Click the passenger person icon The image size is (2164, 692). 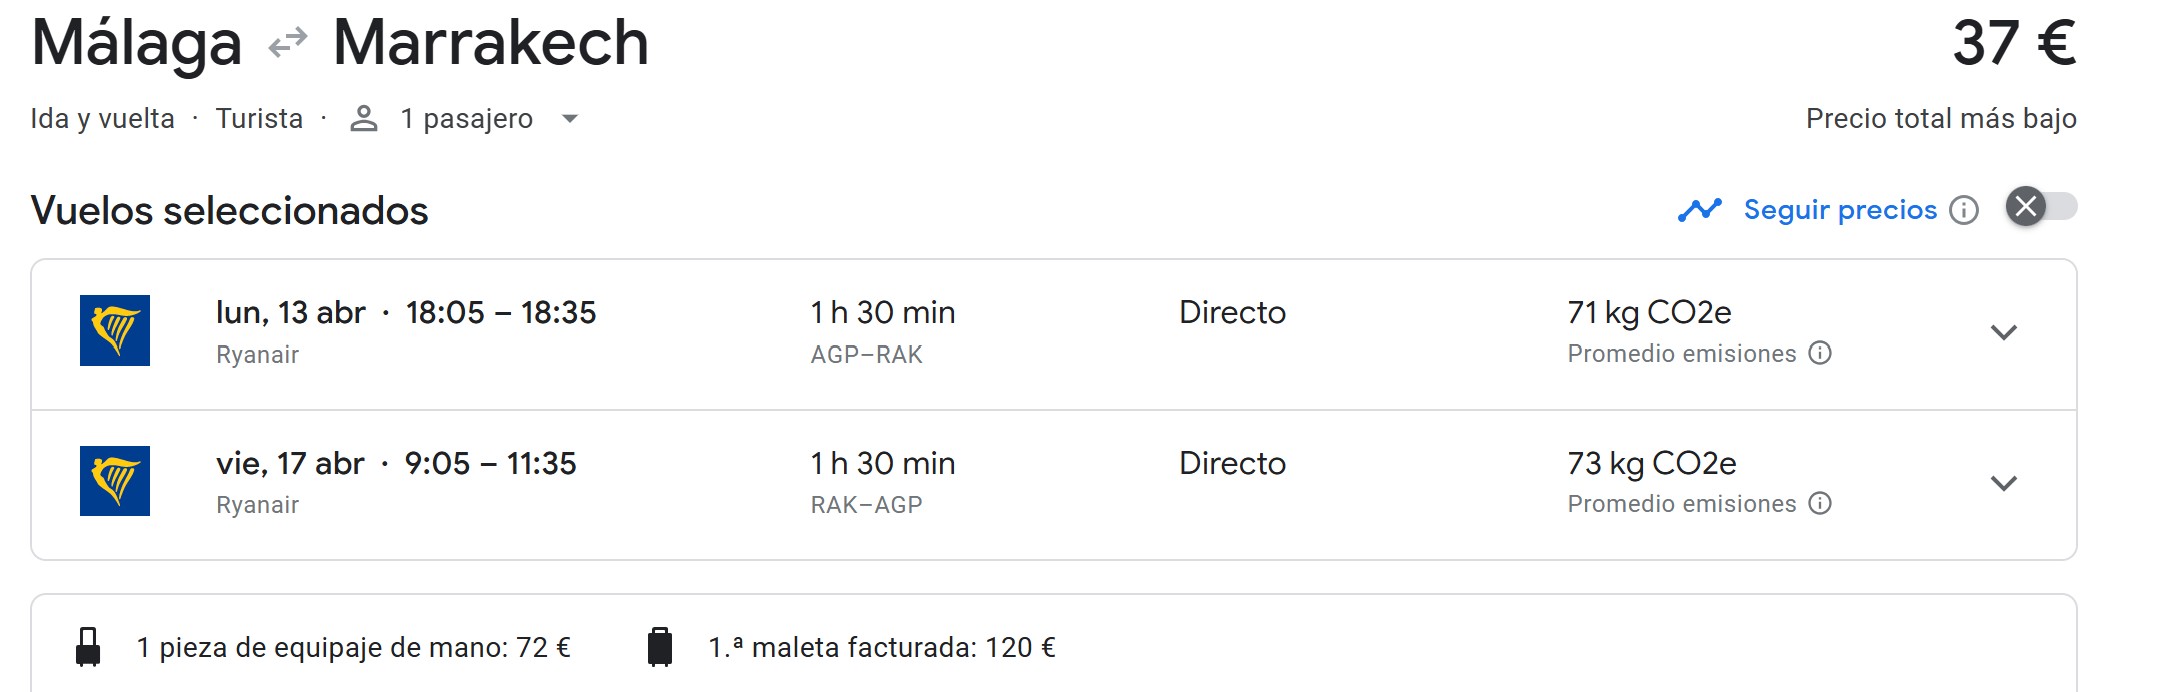pos(364,119)
